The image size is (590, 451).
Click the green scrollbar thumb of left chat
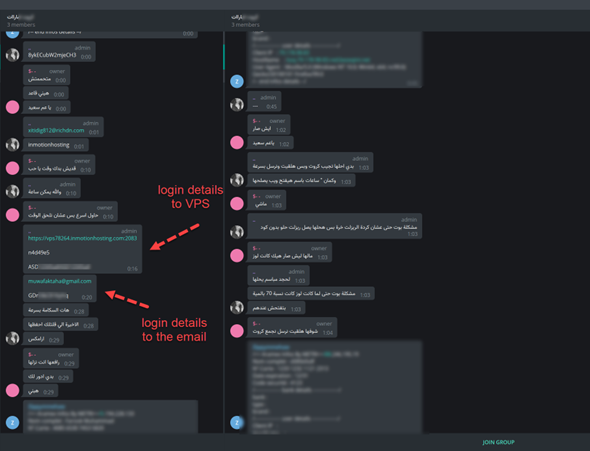224,56
